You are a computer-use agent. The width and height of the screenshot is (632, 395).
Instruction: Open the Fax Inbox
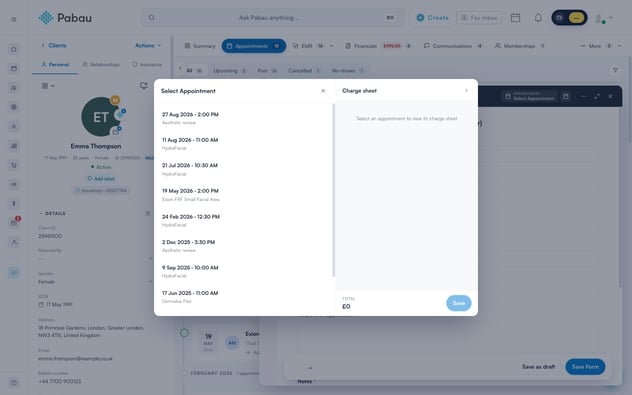point(479,18)
